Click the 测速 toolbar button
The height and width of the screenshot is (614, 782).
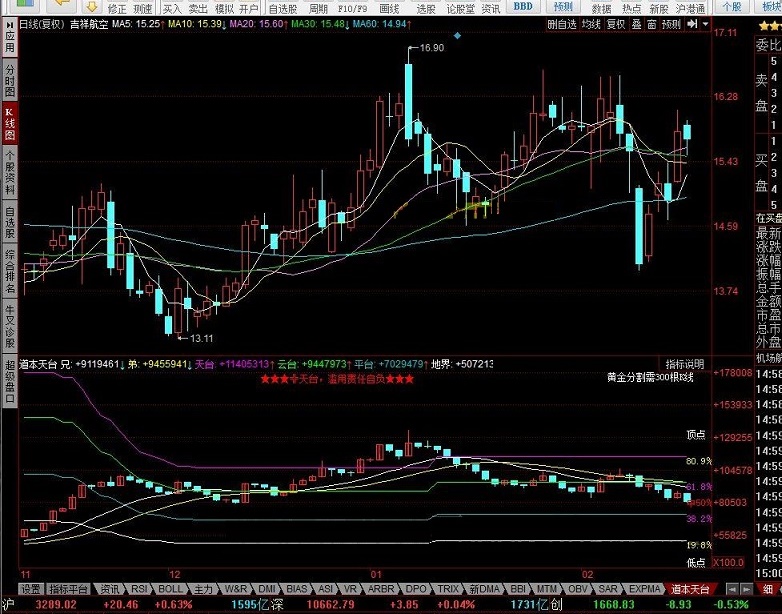point(143,8)
